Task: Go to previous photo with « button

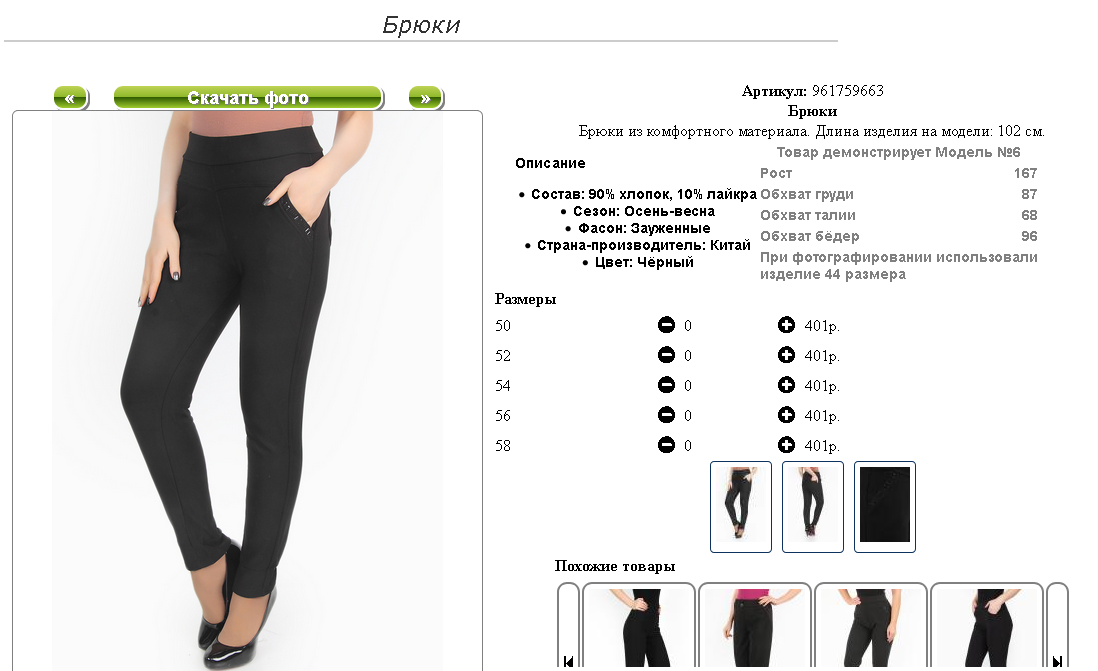Action: (x=71, y=98)
